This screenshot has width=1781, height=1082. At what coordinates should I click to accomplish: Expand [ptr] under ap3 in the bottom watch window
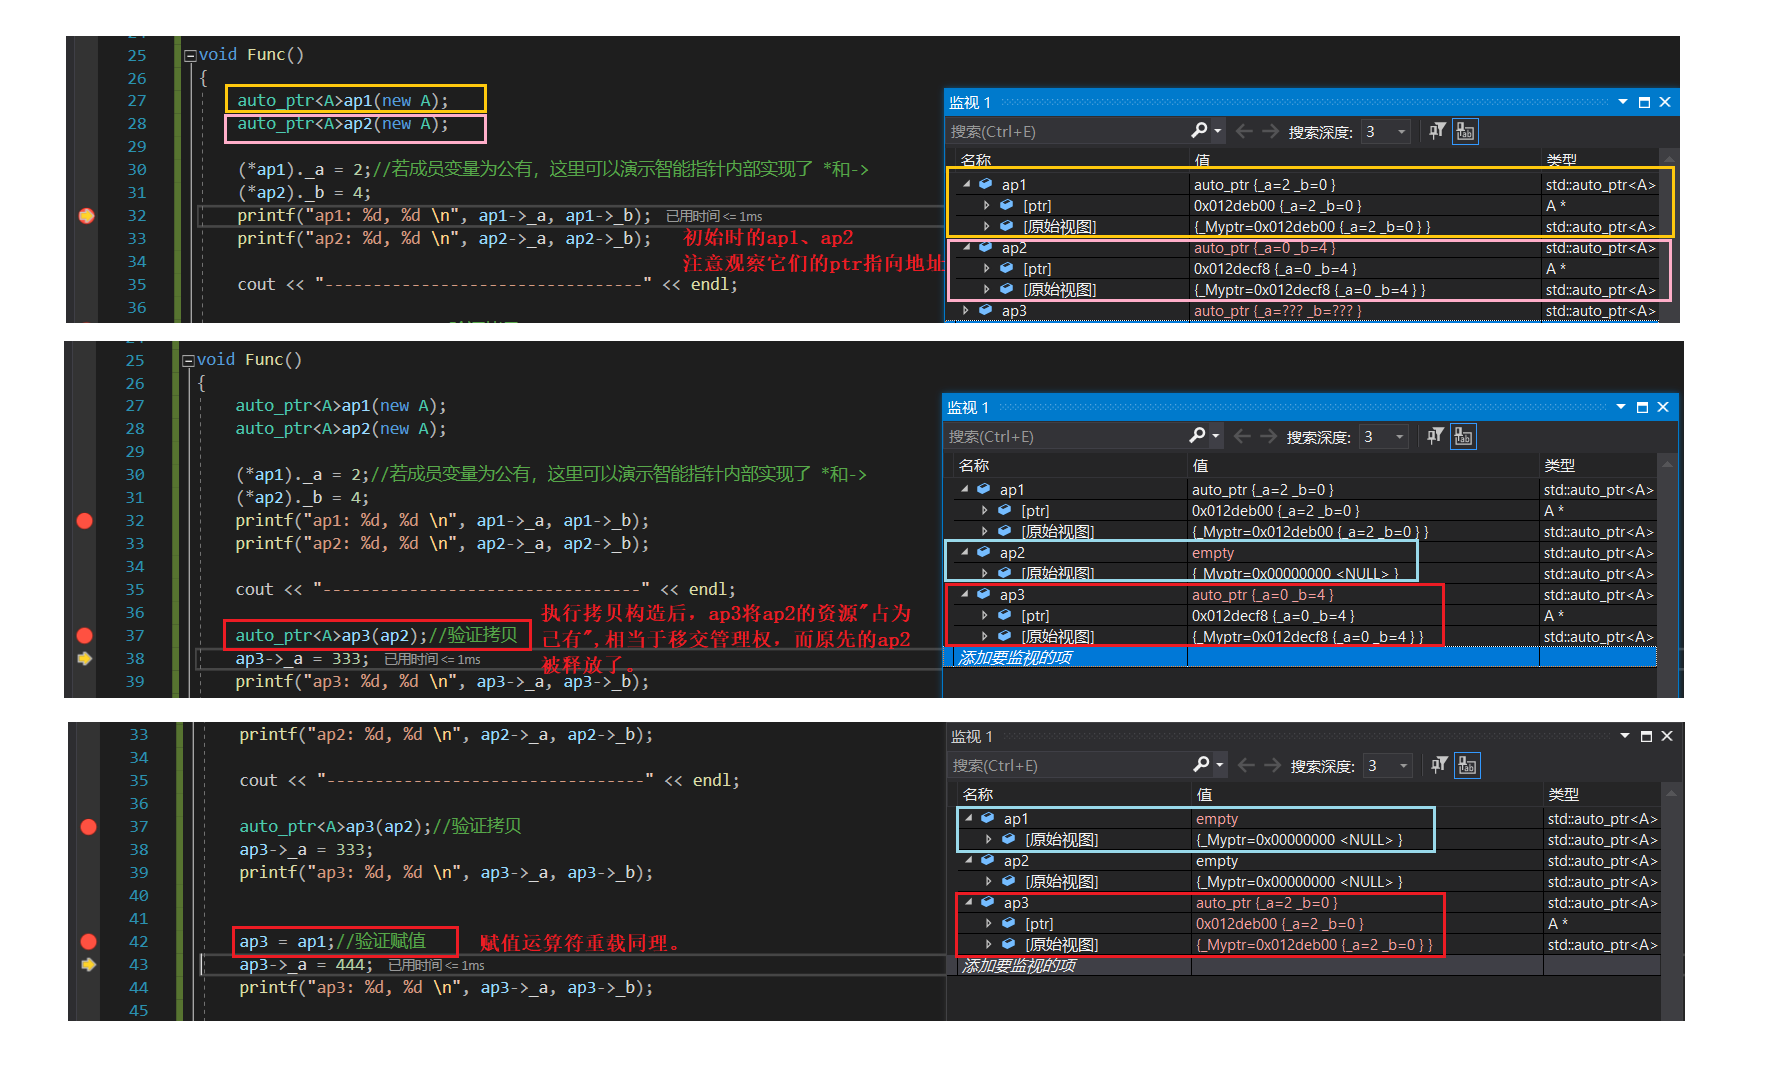point(989,923)
